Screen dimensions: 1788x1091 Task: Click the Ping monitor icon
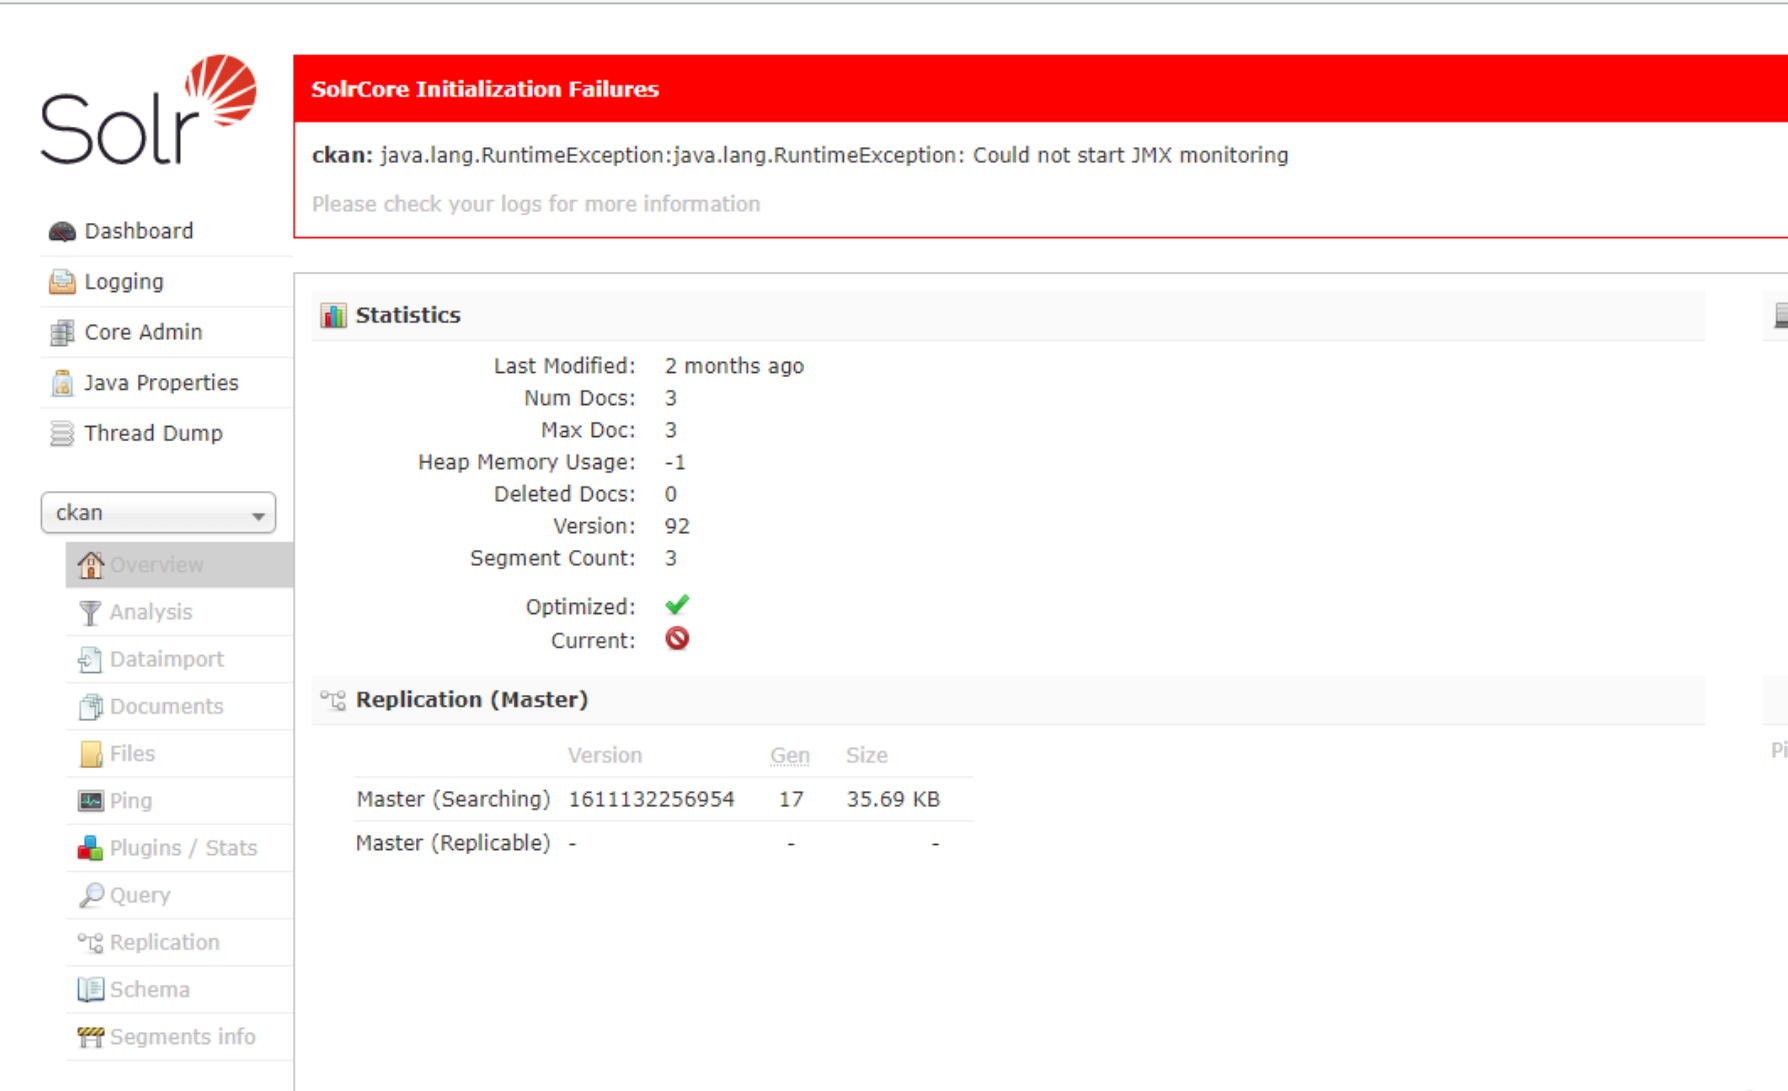tap(91, 801)
